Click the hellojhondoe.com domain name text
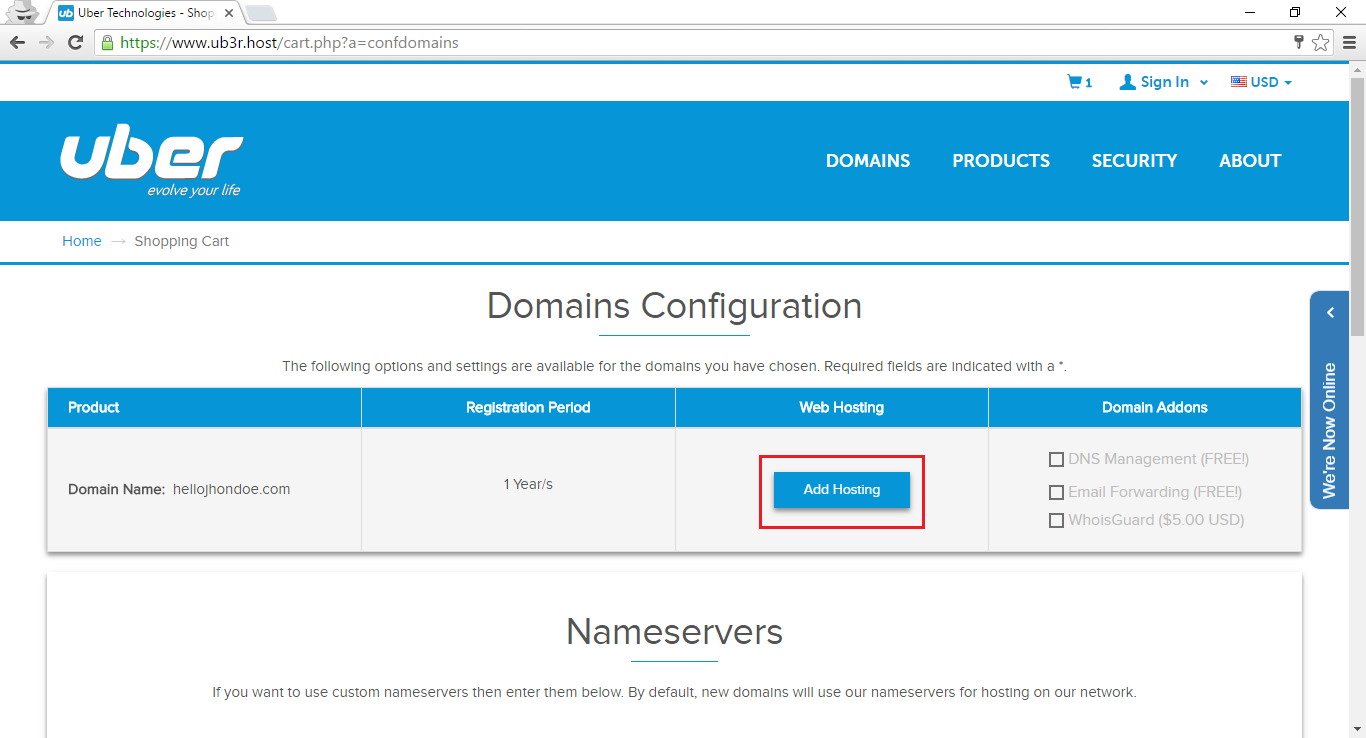The image size is (1366, 738). coord(232,490)
